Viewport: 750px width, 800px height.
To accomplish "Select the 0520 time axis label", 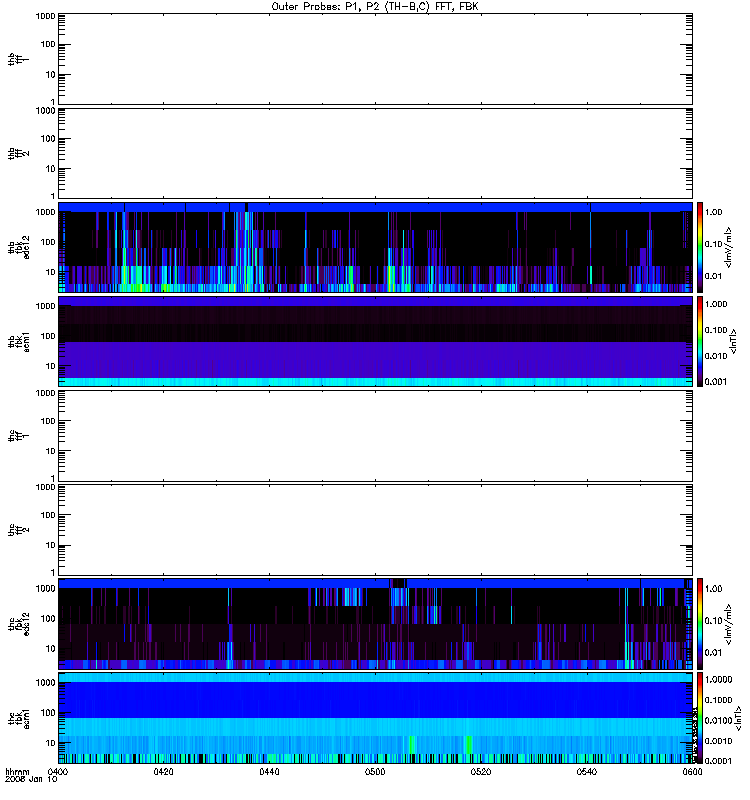I will click(481, 772).
